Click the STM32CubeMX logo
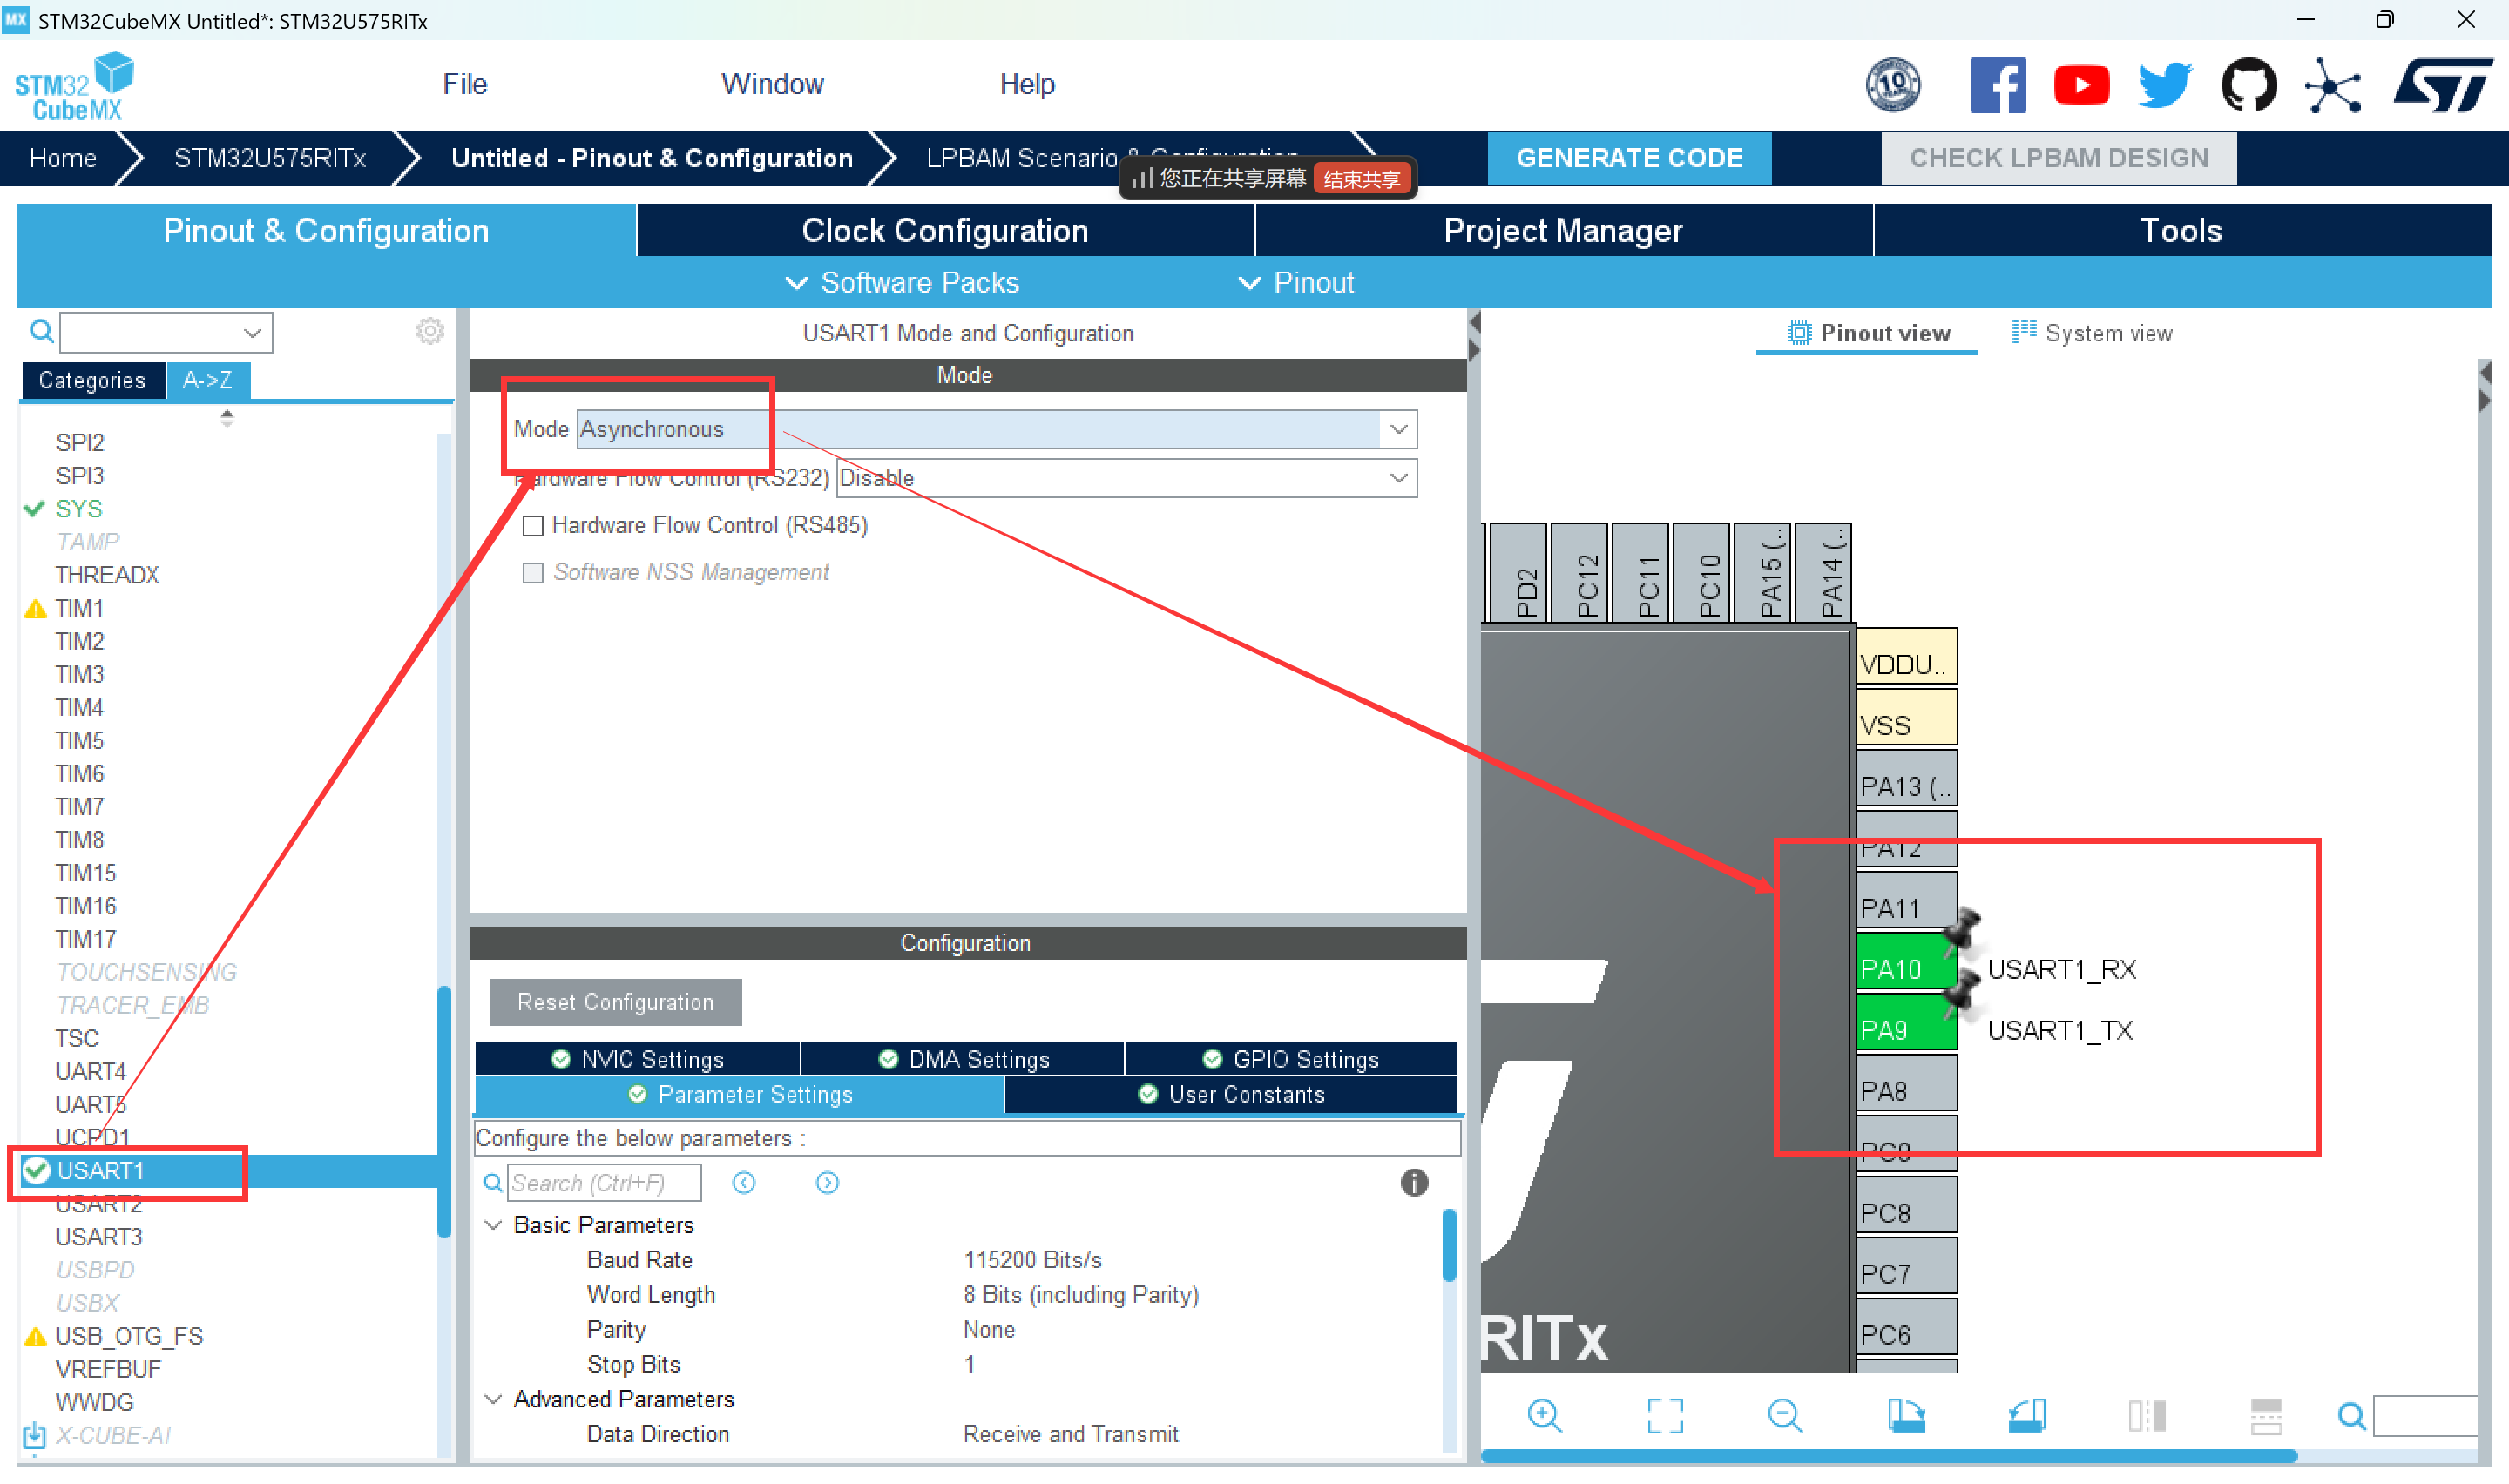 (73, 88)
